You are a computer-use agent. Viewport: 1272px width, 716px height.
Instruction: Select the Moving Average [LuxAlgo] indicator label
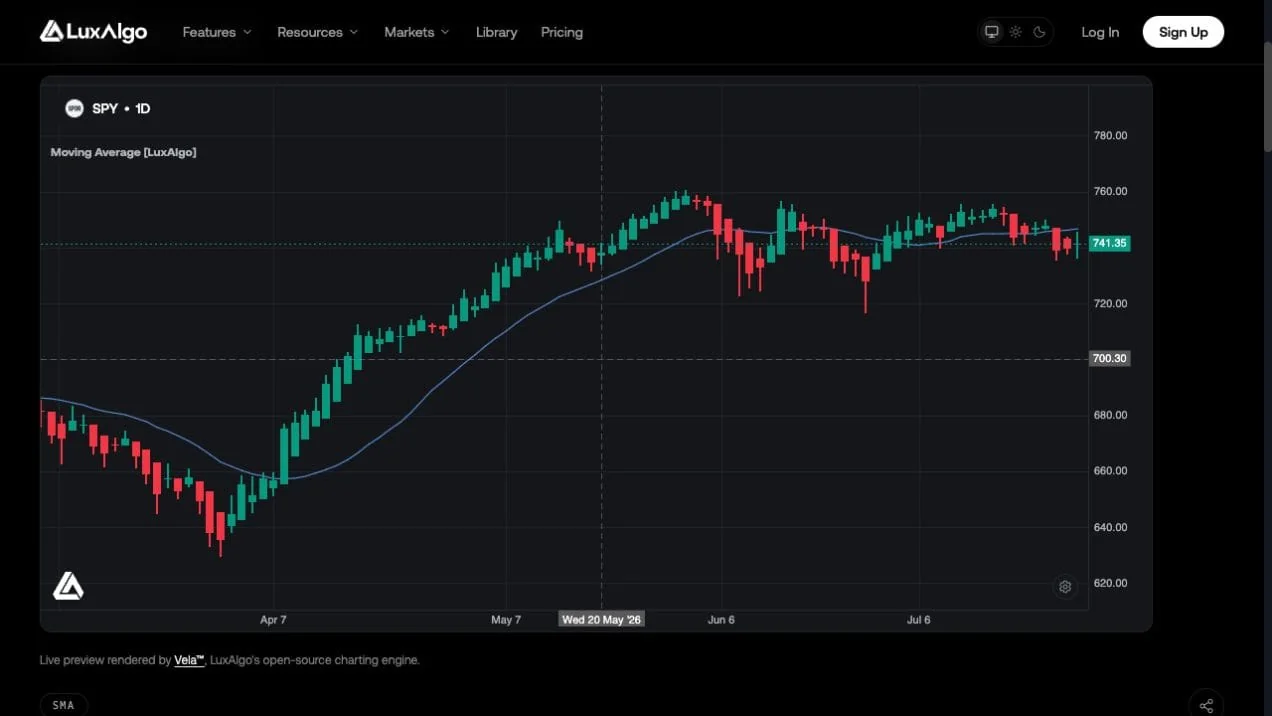pyautogui.click(x=123, y=152)
